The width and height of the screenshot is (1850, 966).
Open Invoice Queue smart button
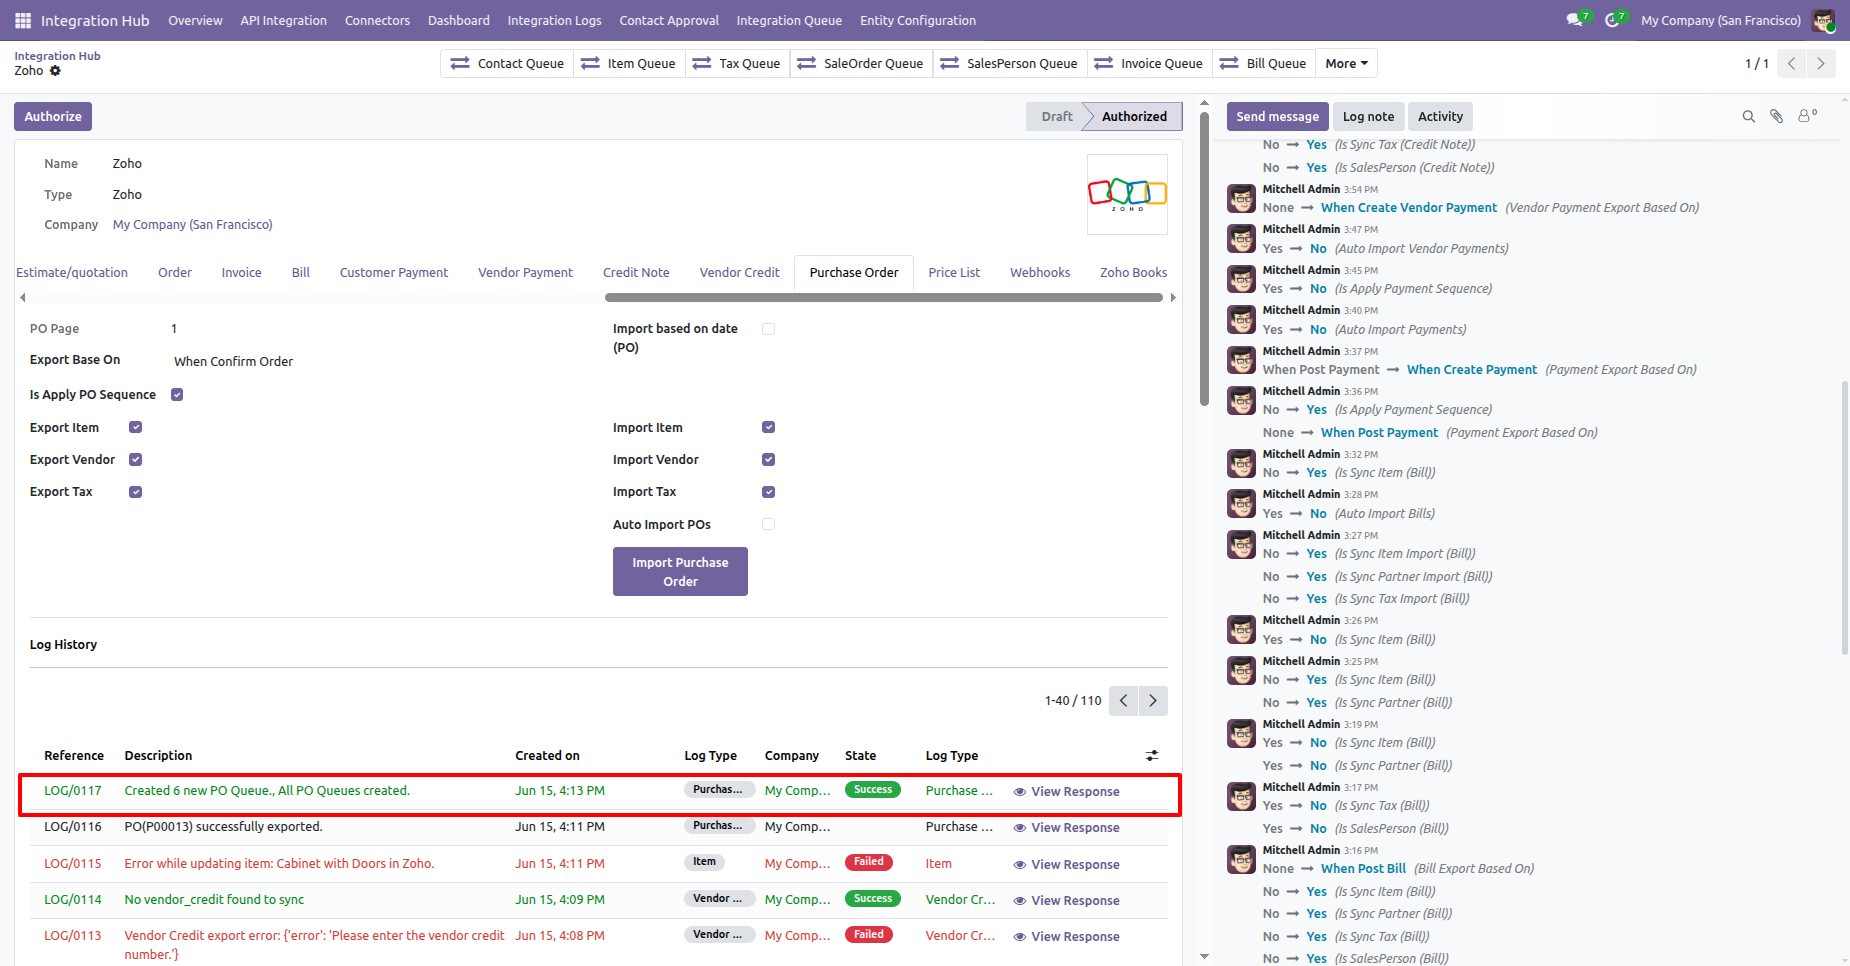click(x=1150, y=63)
